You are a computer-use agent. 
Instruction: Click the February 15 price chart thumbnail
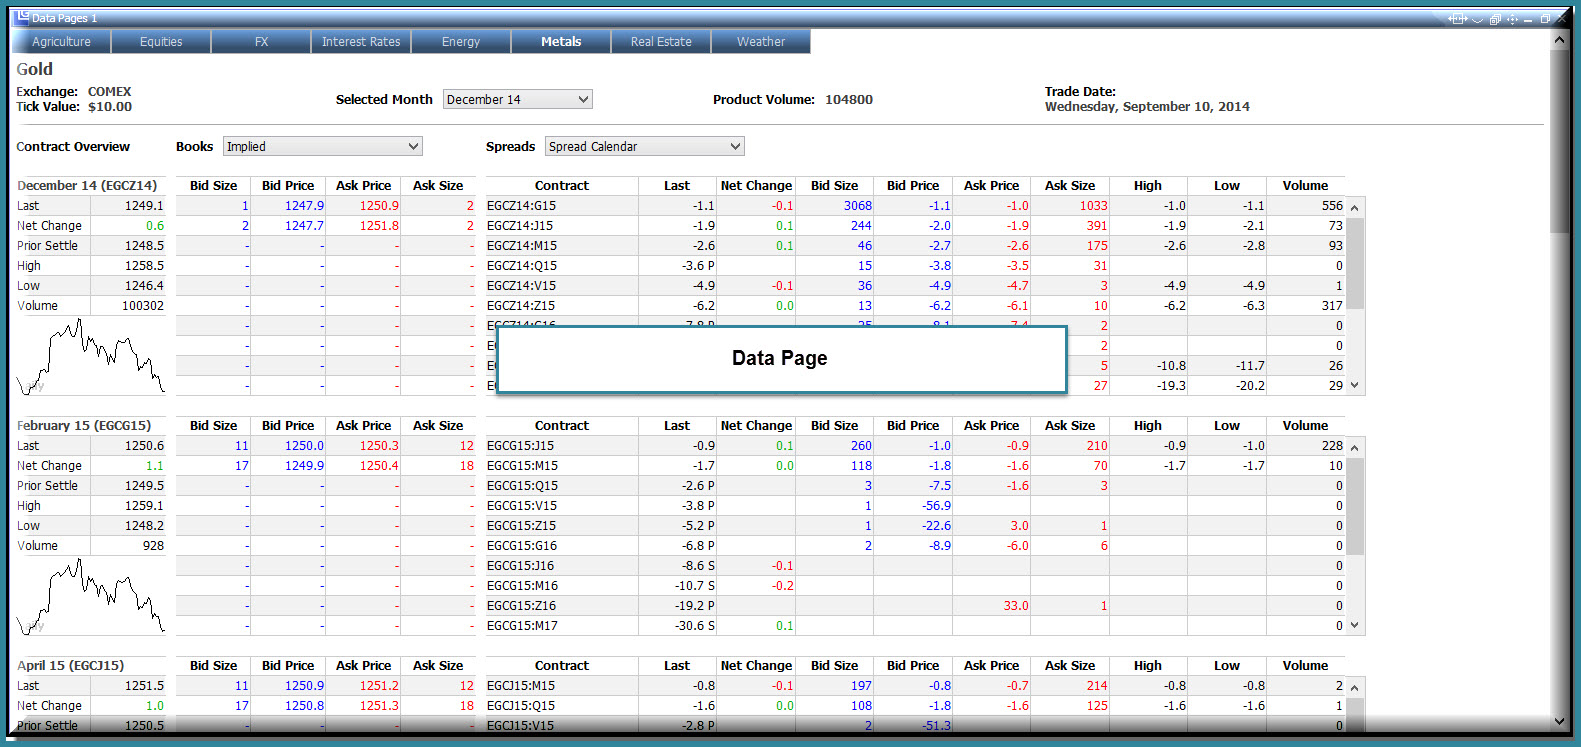tap(90, 596)
